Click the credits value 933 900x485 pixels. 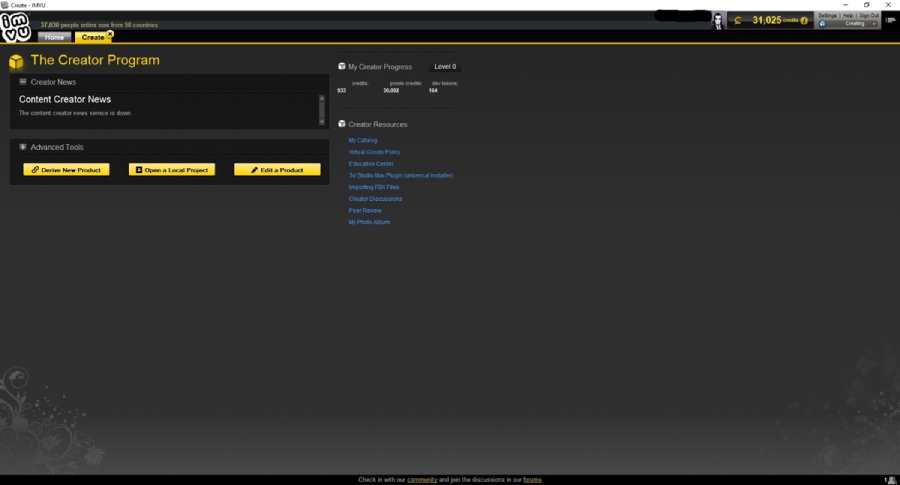[x=342, y=91]
